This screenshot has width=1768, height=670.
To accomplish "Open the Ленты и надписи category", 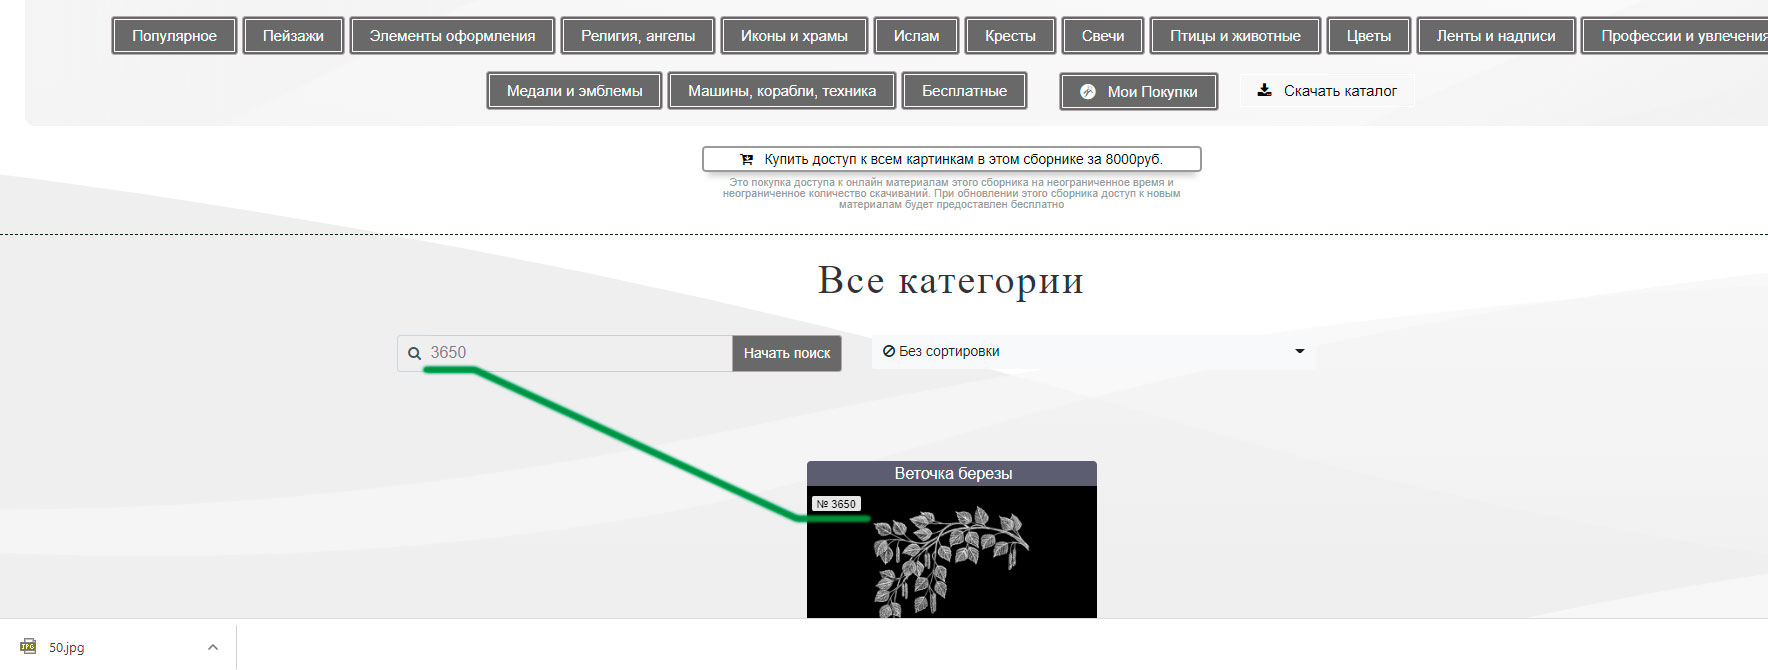I will pos(1496,36).
